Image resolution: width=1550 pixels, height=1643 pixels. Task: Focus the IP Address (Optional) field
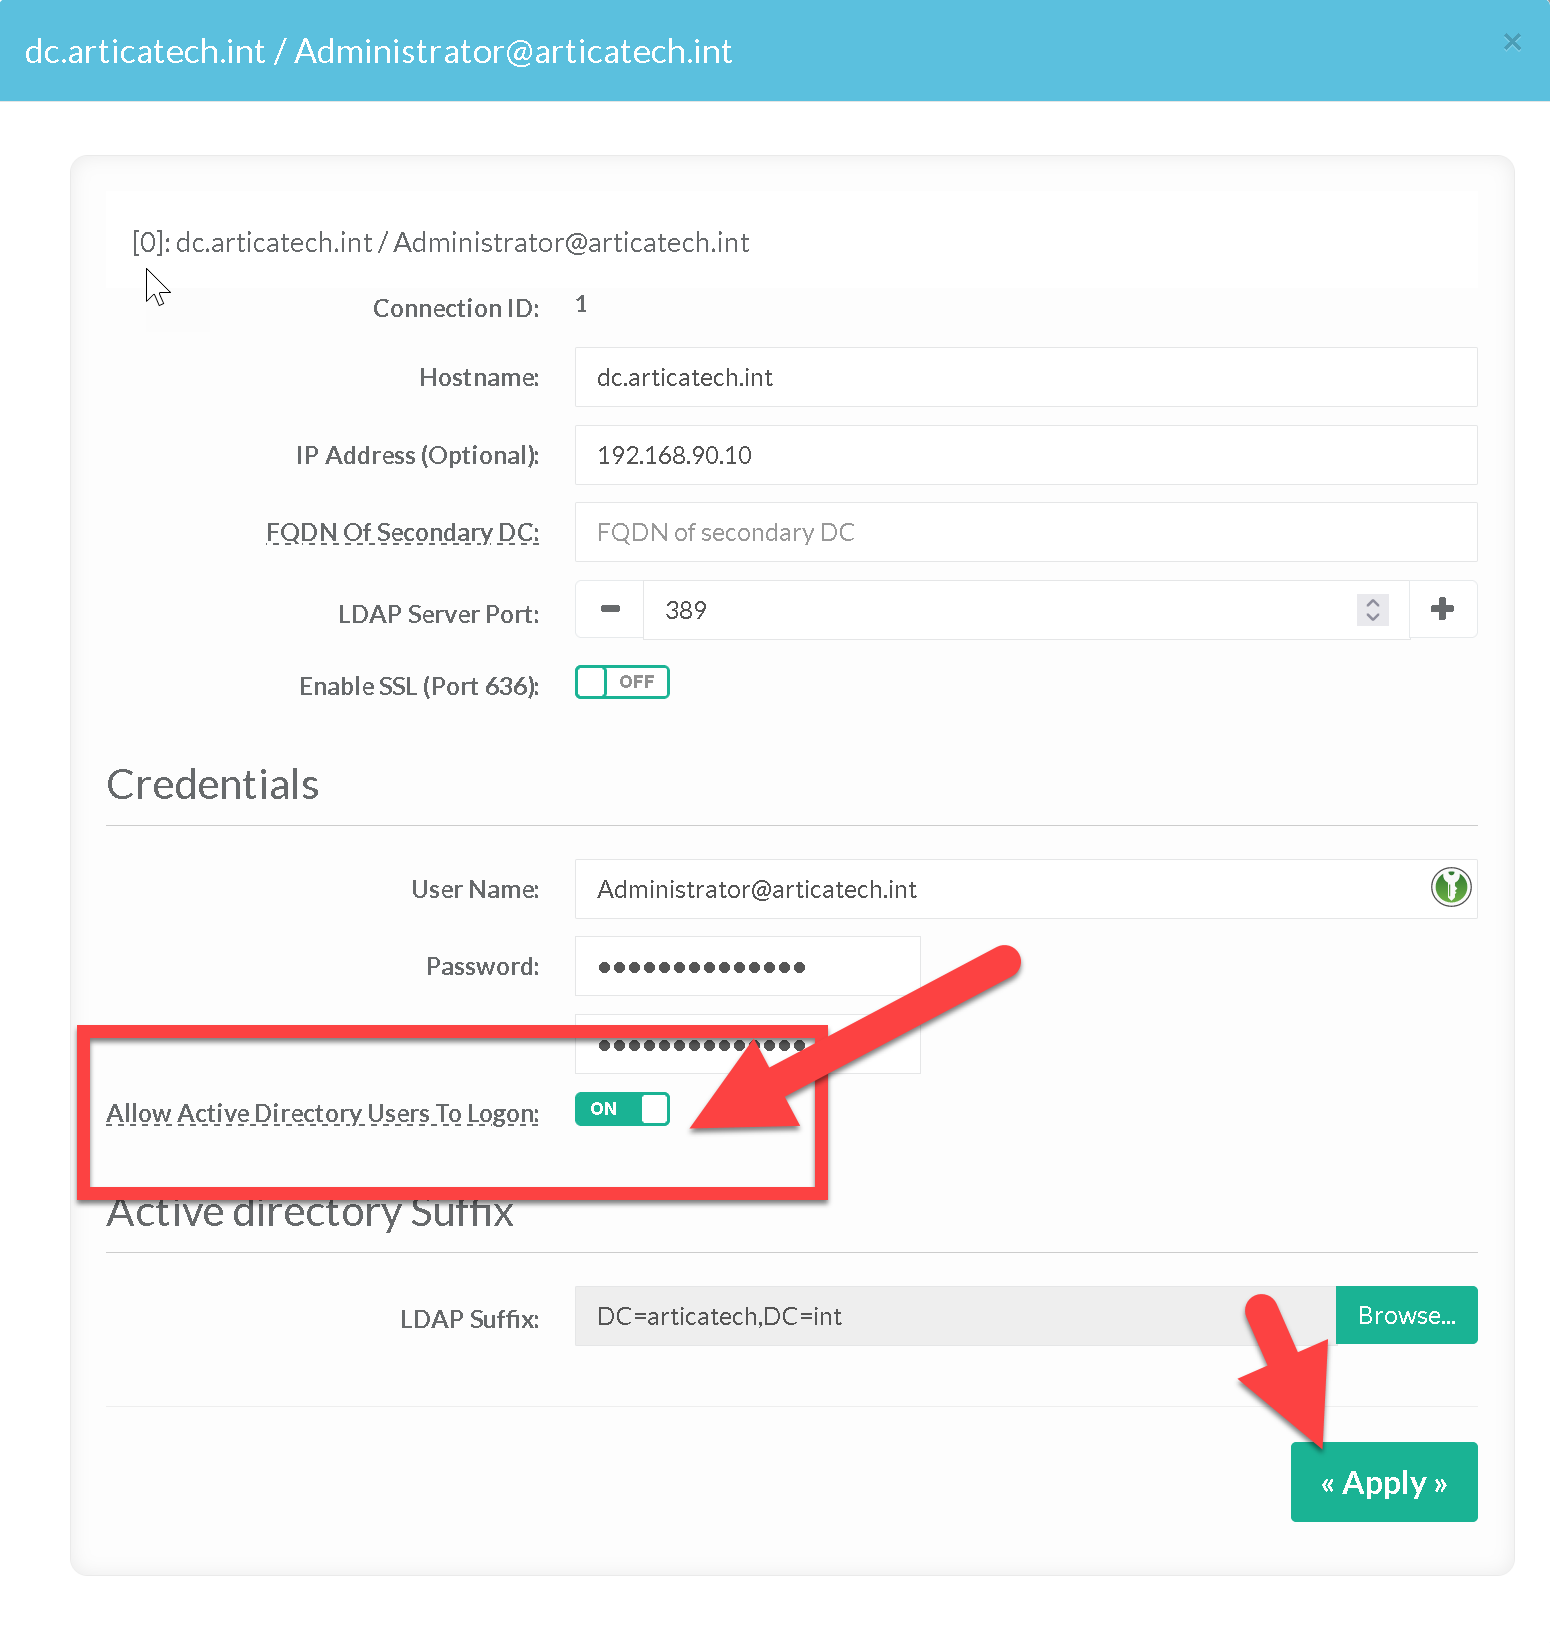(1025, 455)
